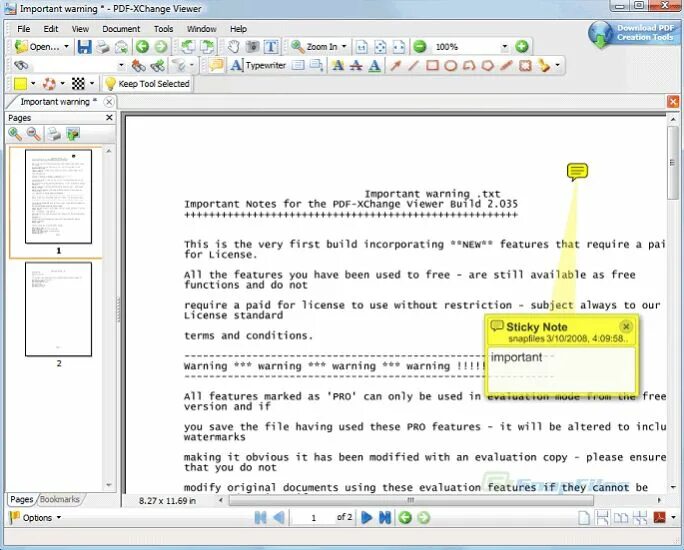The height and width of the screenshot is (550, 684).
Task: Open the search text combo dropdown
Action: (121, 65)
